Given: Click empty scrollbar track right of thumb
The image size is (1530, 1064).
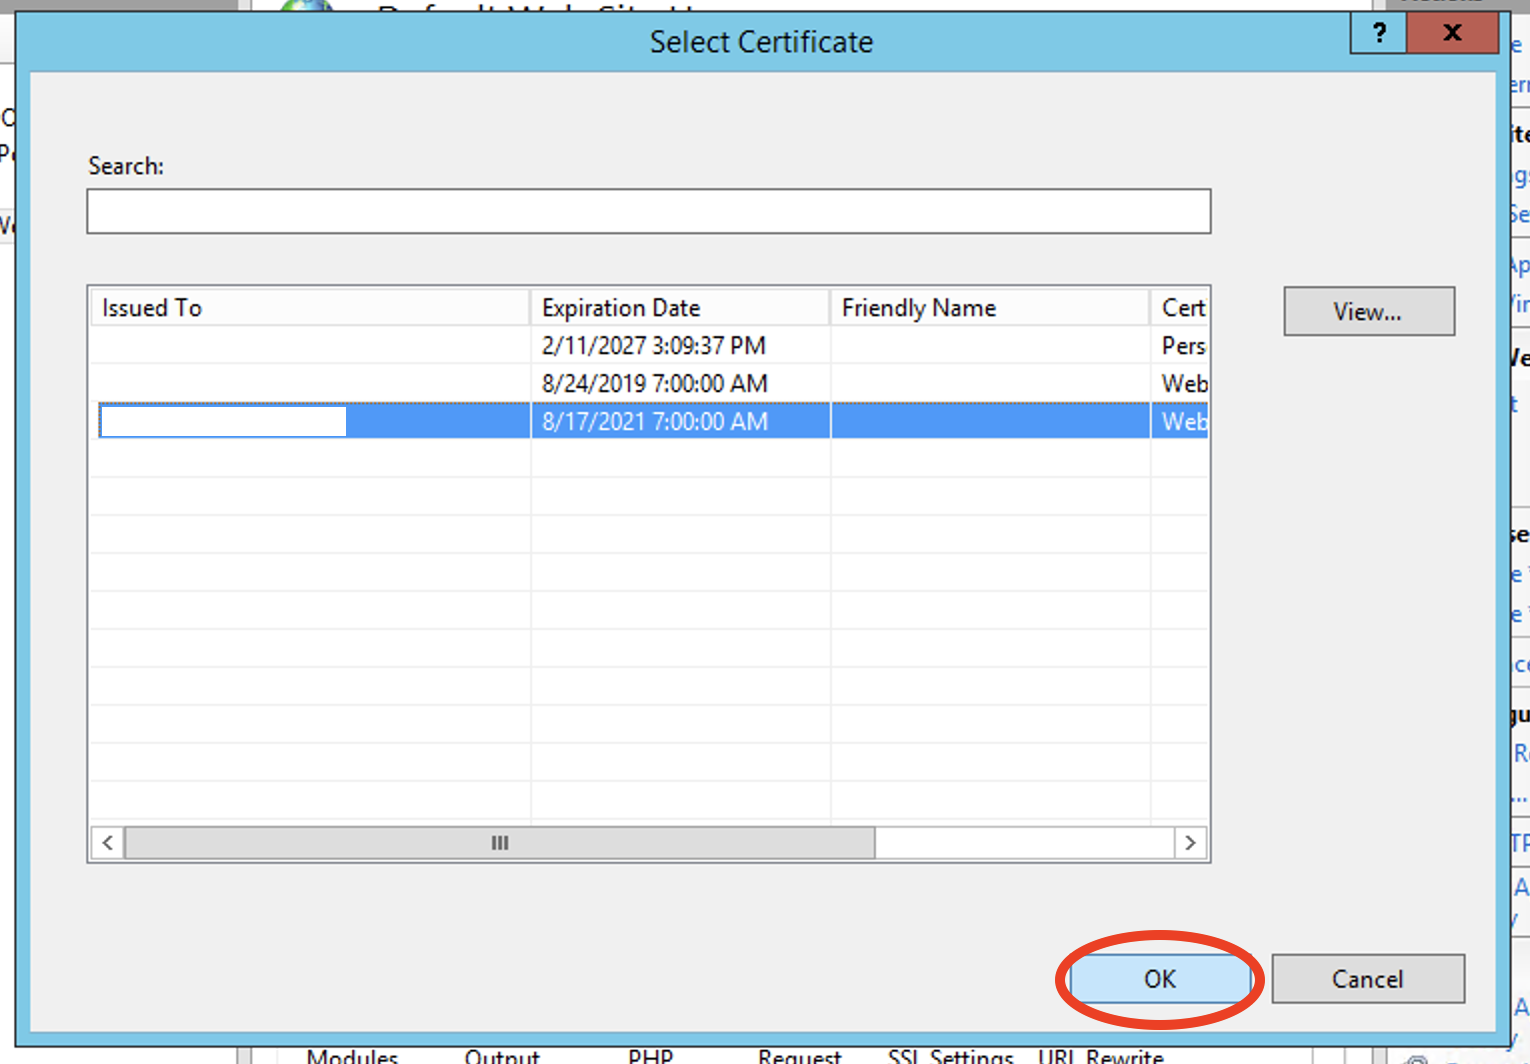Looking at the screenshot, I should [x=1023, y=843].
